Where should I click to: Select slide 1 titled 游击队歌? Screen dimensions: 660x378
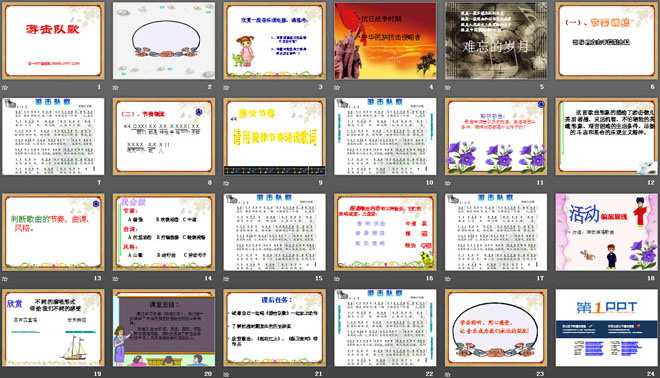[x=53, y=41]
